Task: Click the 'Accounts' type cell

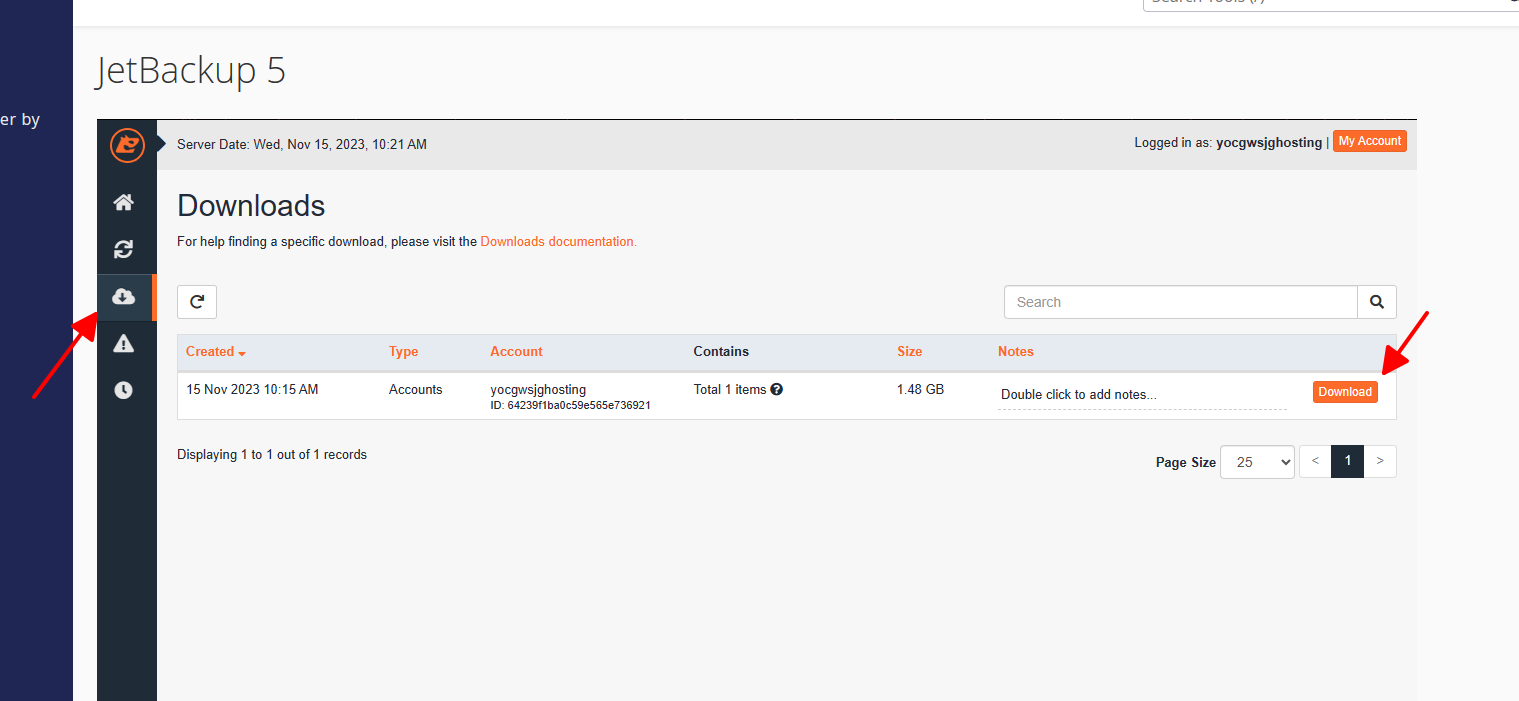Action: click(416, 389)
